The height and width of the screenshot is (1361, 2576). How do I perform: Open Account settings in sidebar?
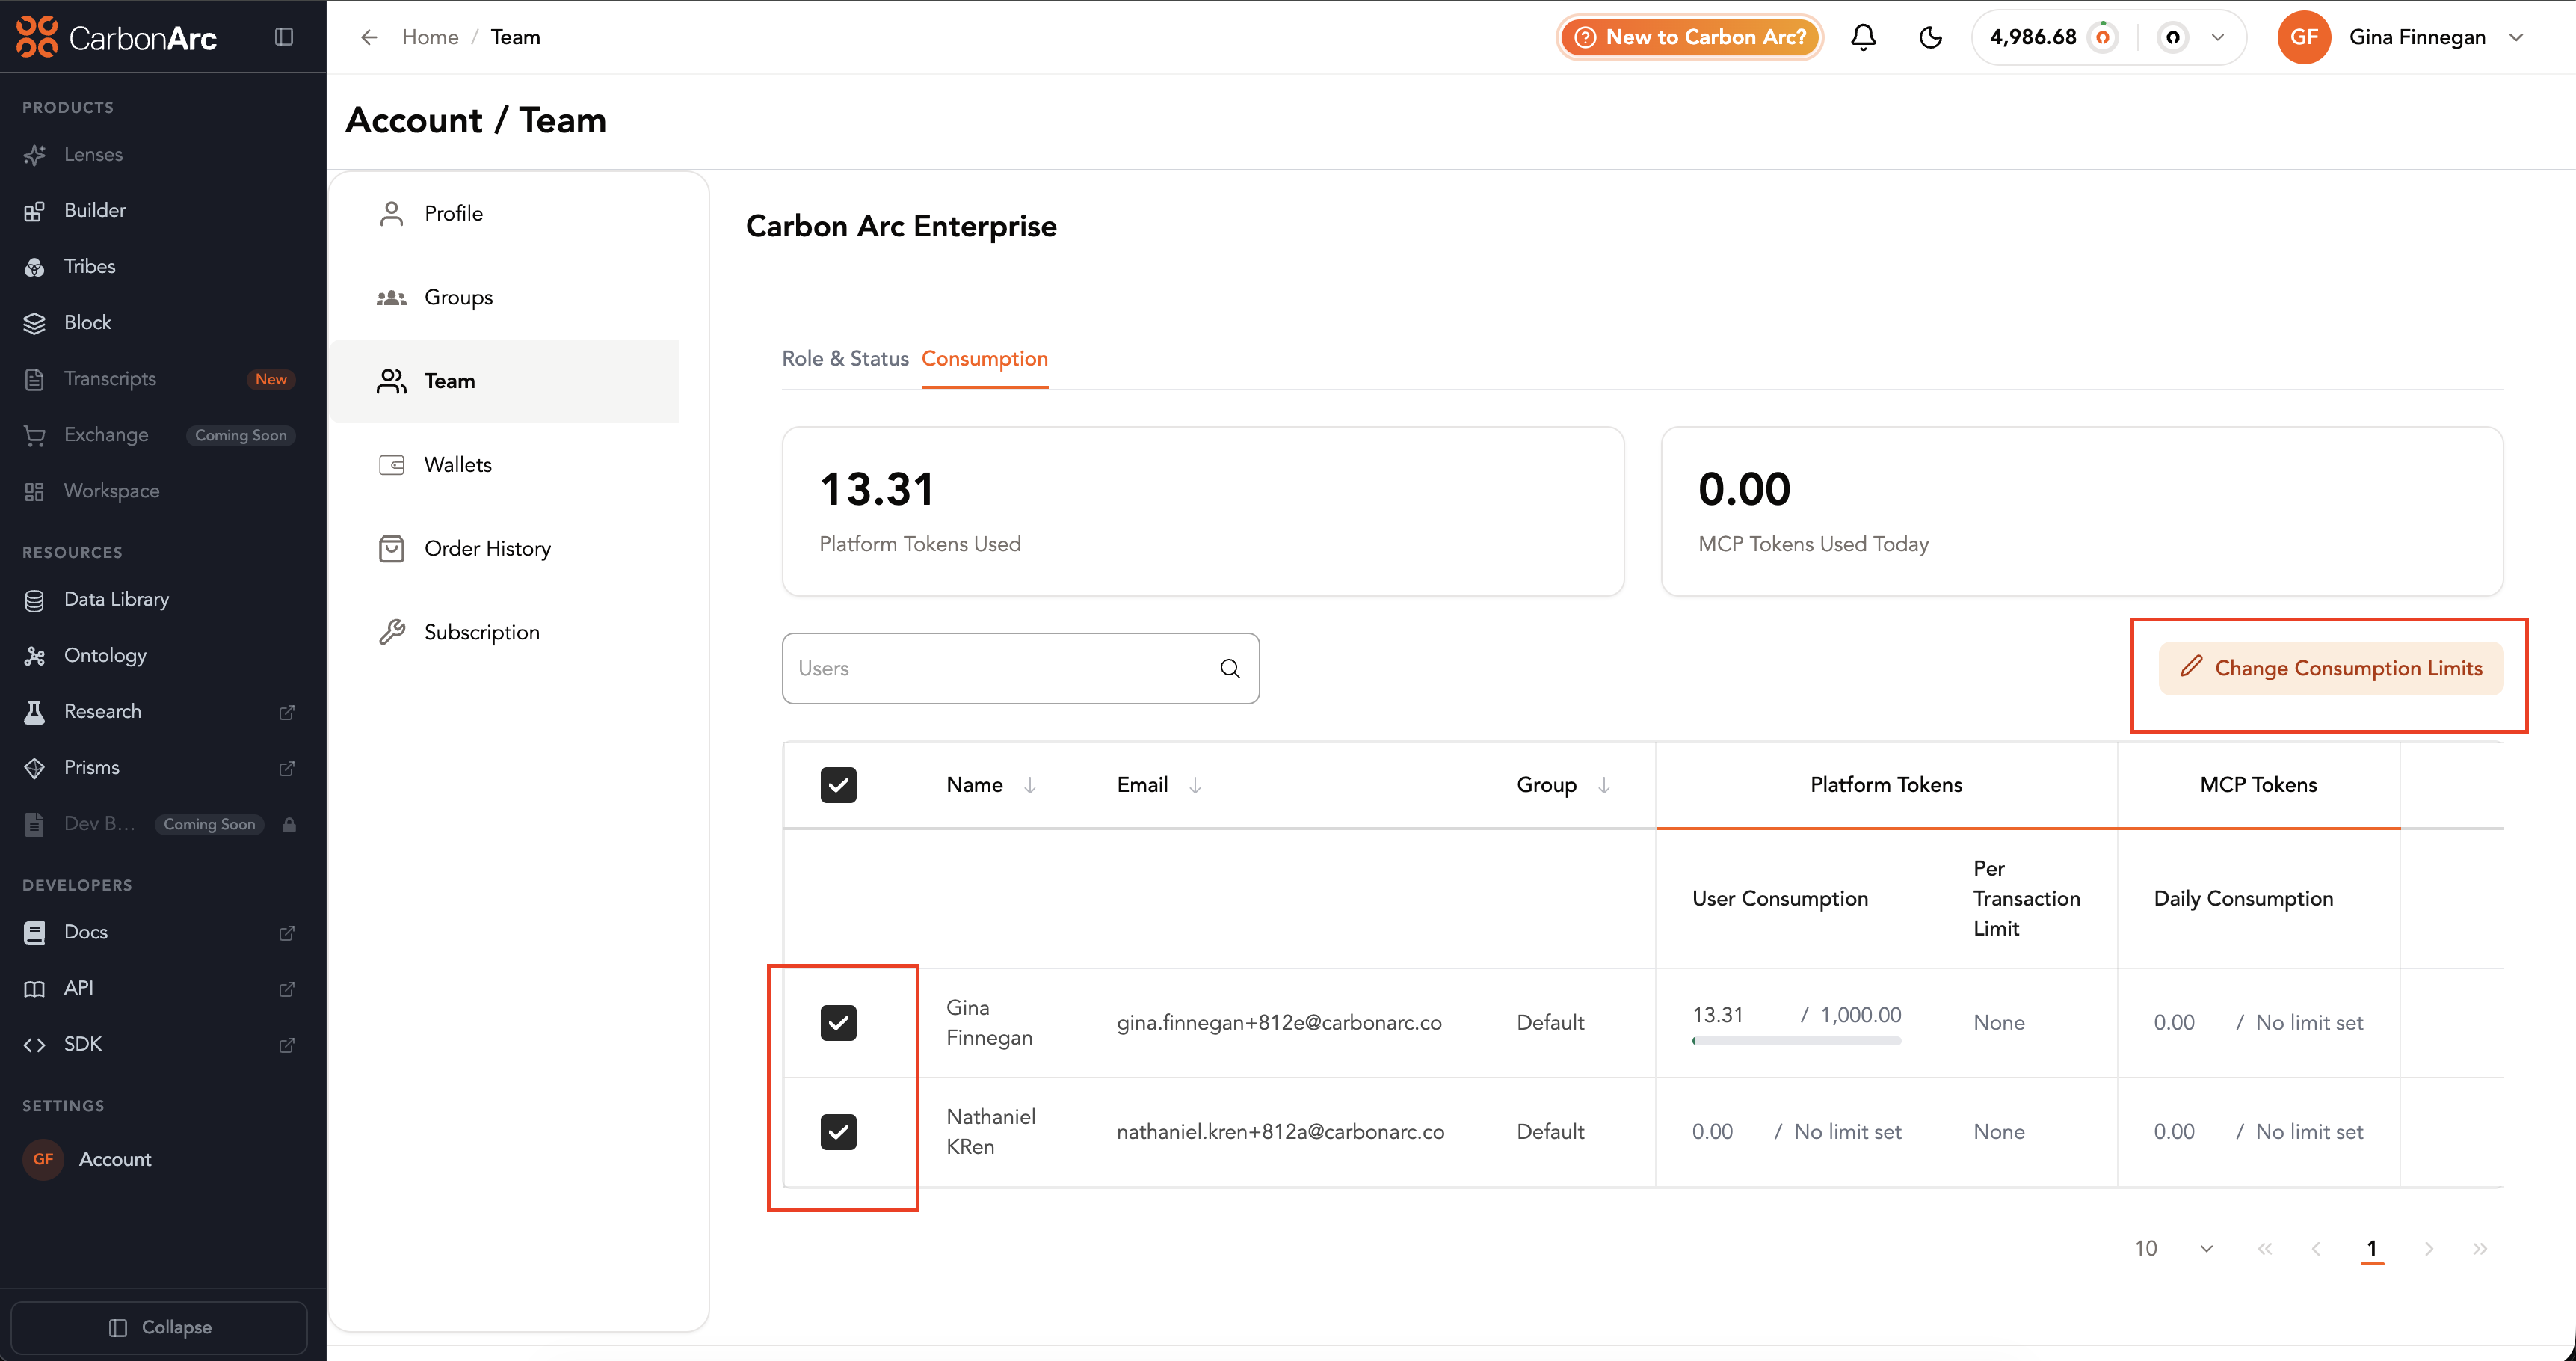(115, 1159)
